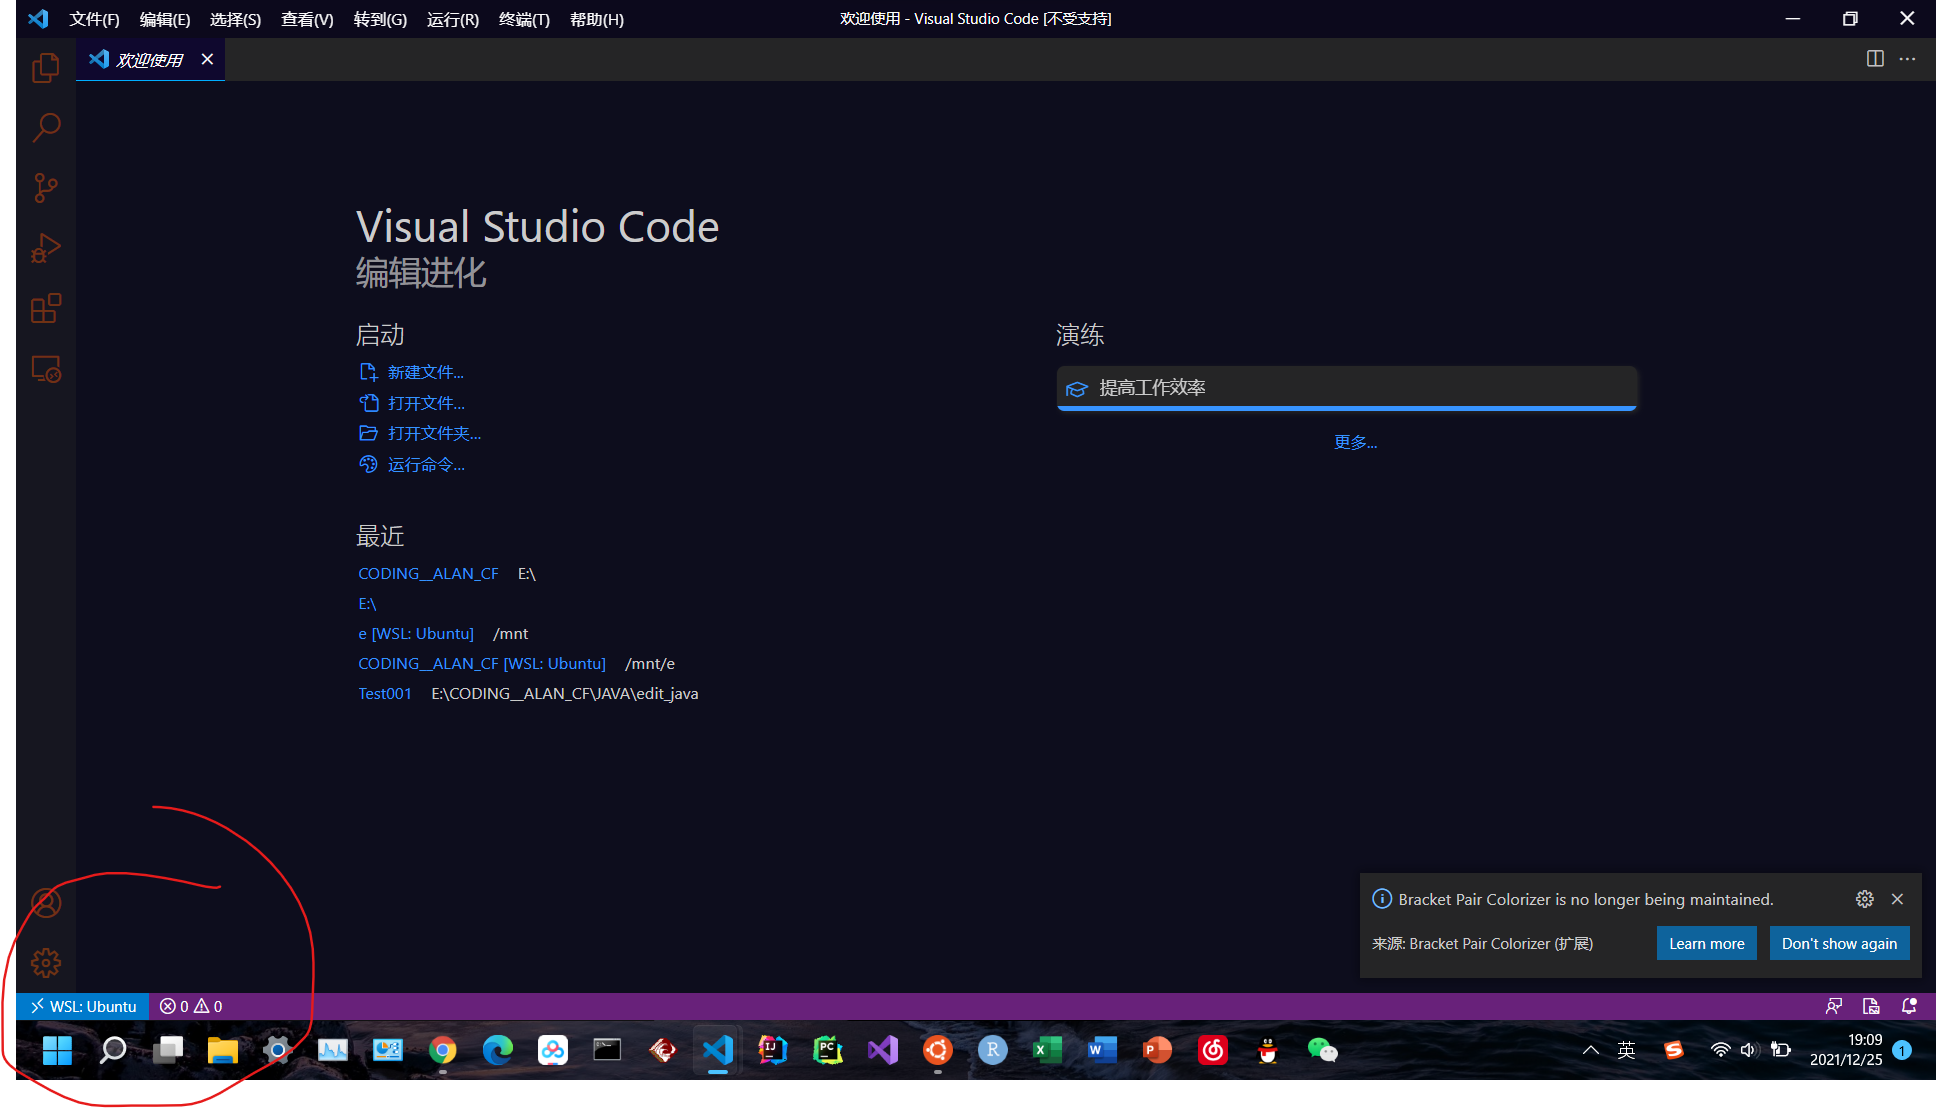Open Windows taskbar search

pyautogui.click(x=113, y=1050)
